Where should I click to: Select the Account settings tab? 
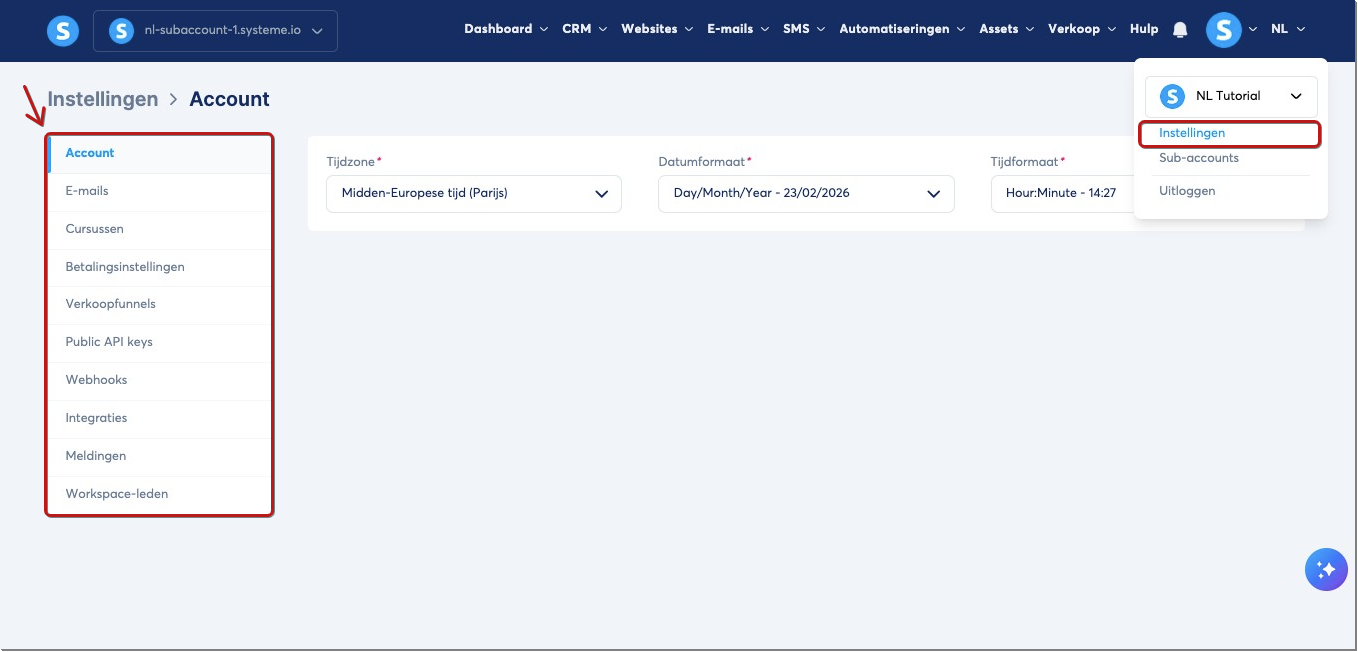(159, 153)
